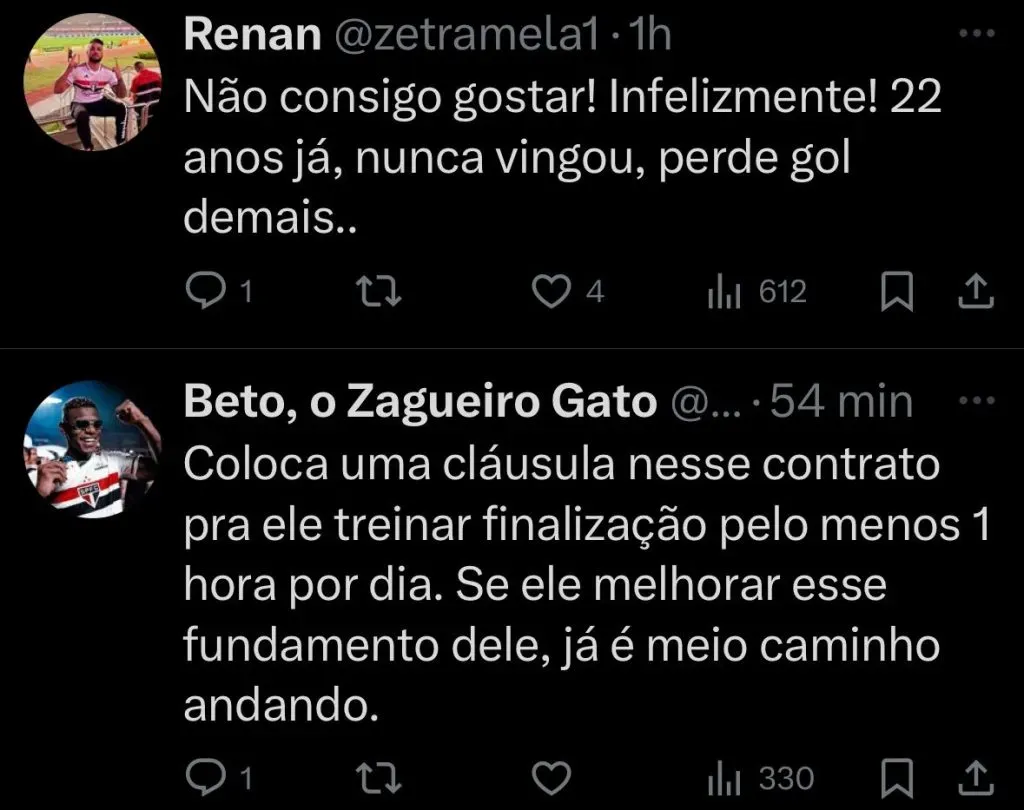View analytics showing 612 views
This screenshot has width=1024, height=810.
tap(722, 291)
